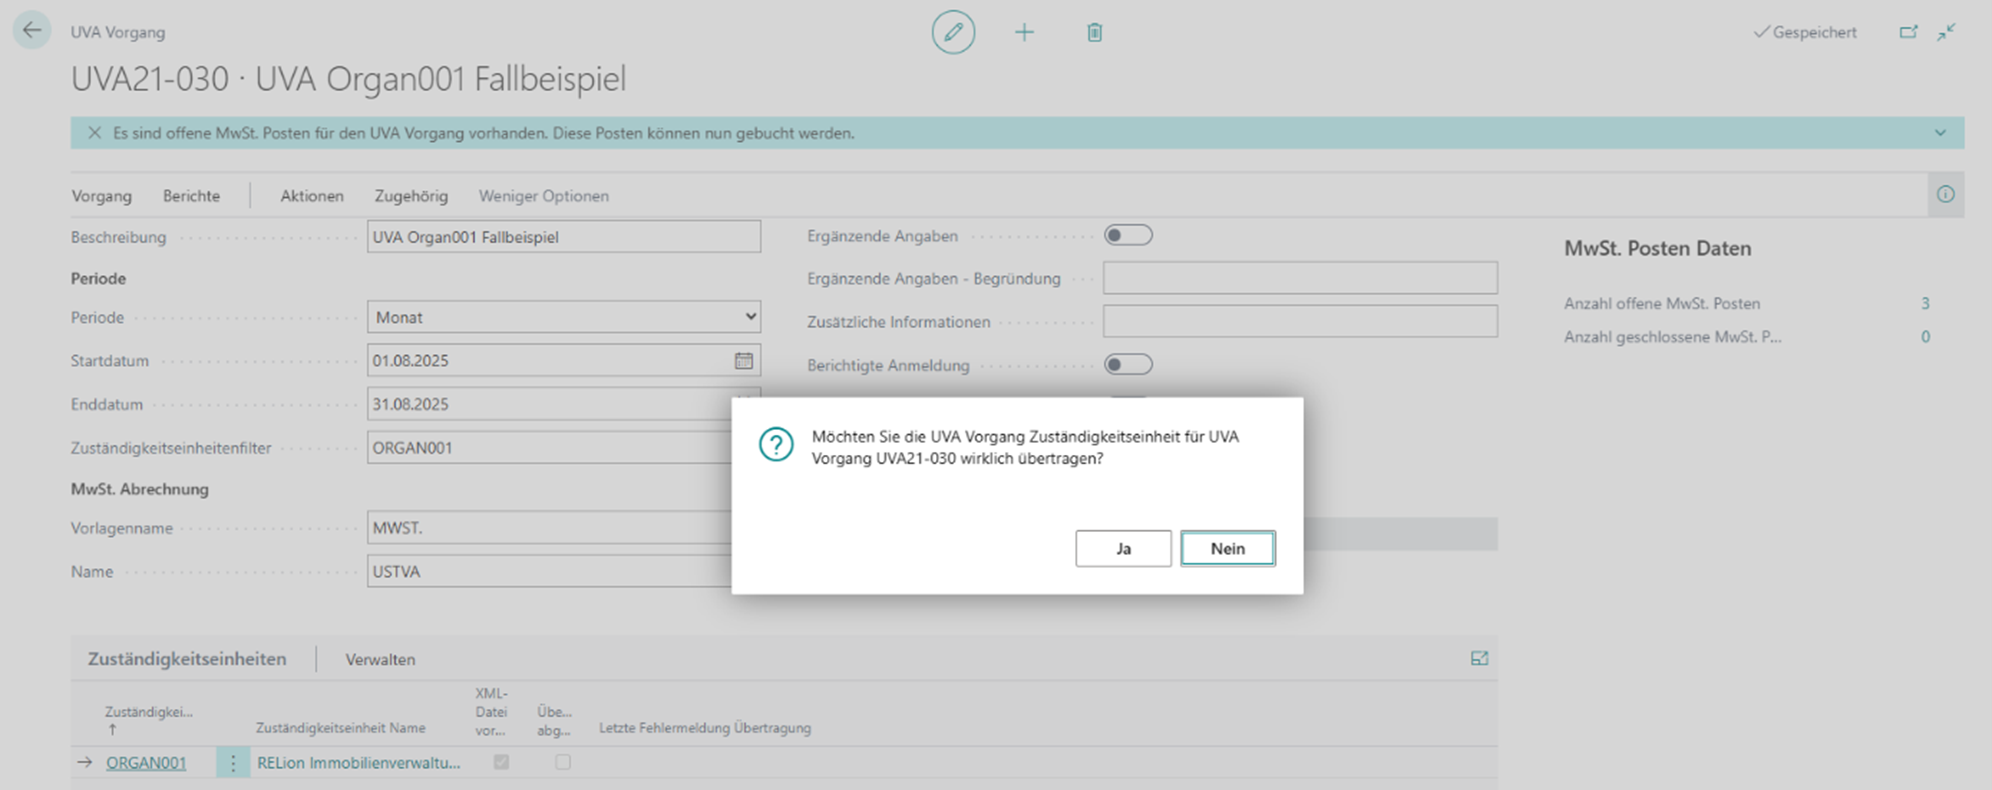Open the Aktionen menu
Screen dimensions: 1992x790
(x=311, y=196)
